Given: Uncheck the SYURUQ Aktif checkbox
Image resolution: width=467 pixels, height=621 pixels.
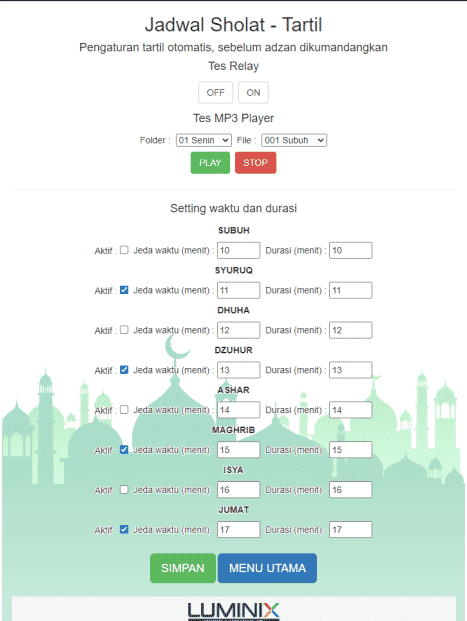Looking at the screenshot, I should (x=124, y=290).
